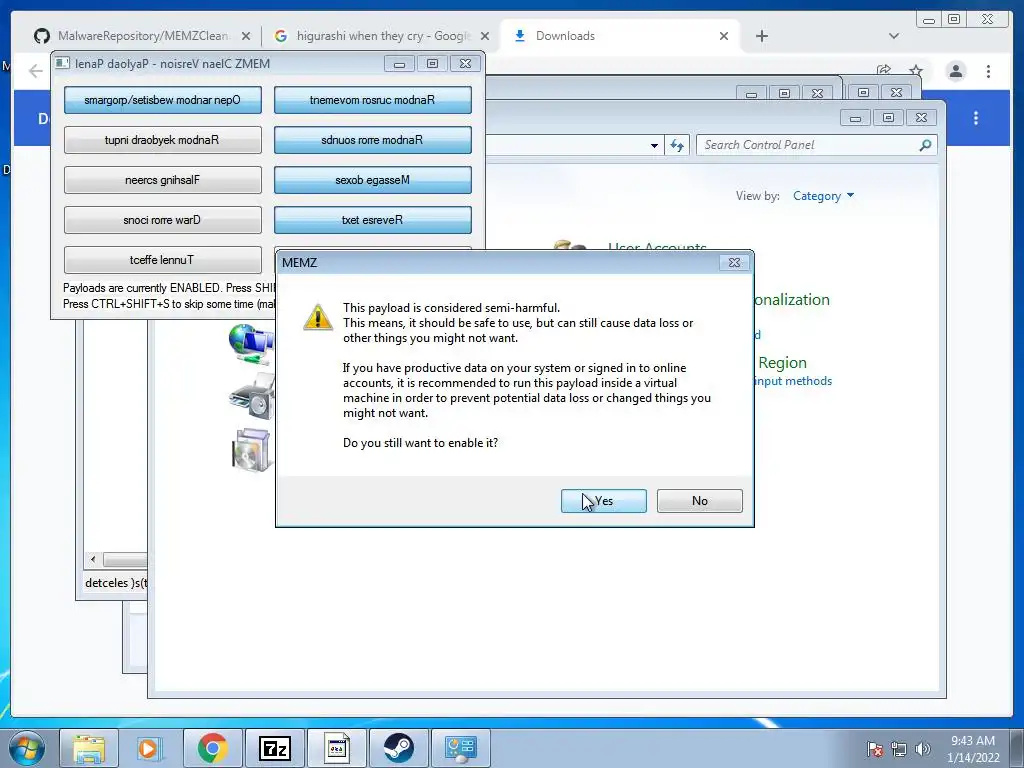Open the volume speaker tray icon
Image resolution: width=1024 pixels, height=768 pixels.
click(x=922, y=749)
